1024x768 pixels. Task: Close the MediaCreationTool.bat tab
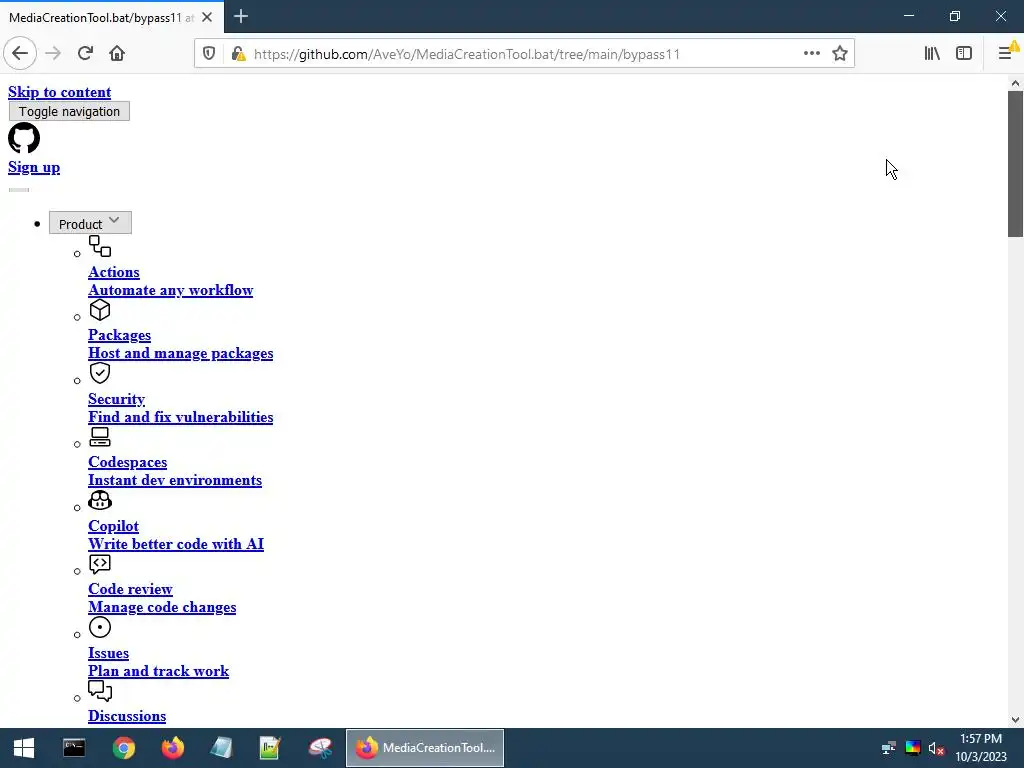207,18
